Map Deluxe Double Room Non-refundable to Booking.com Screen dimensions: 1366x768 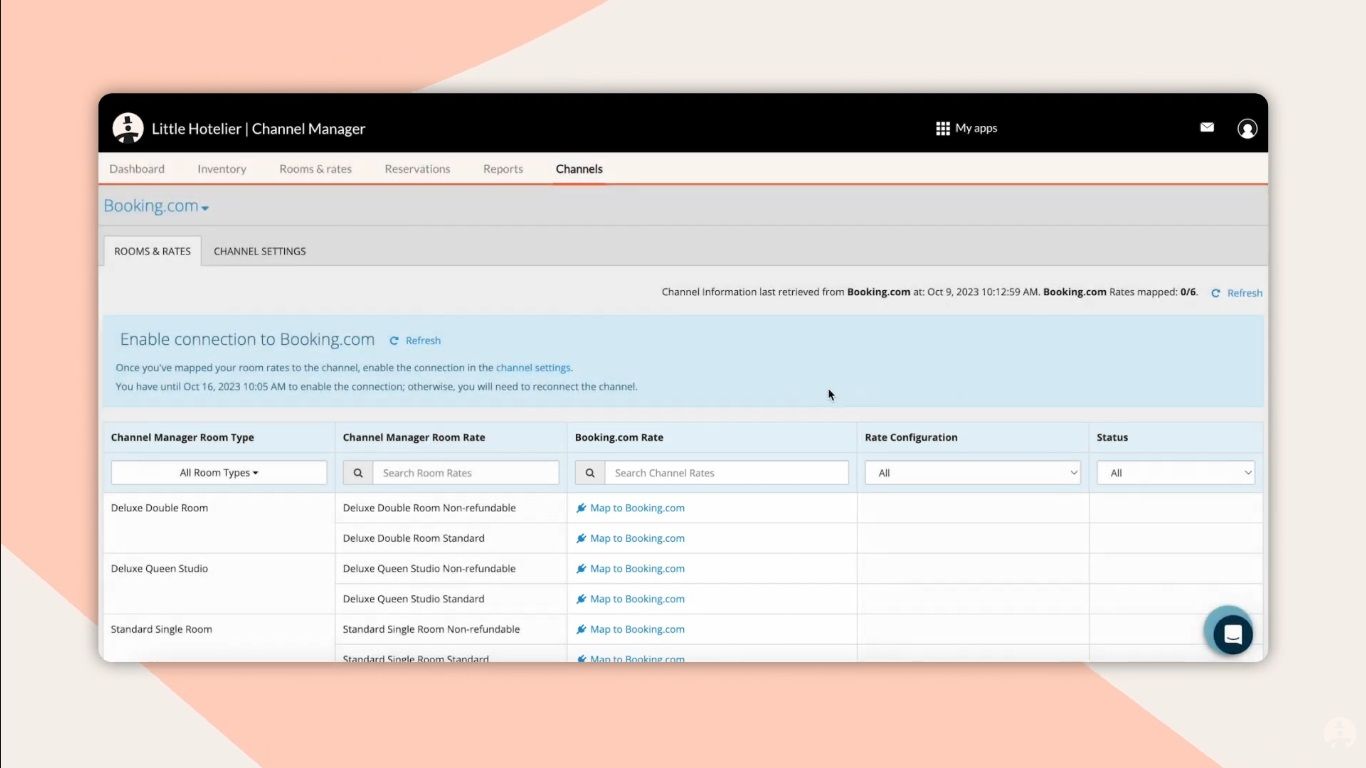637,508
